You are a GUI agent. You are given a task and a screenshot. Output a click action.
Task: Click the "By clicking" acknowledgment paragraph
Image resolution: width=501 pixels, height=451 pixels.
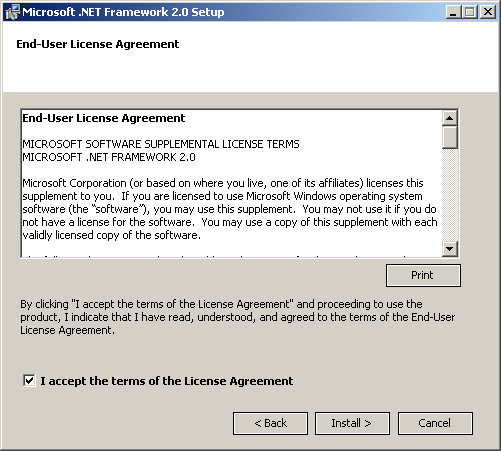[x=237, y=317]
